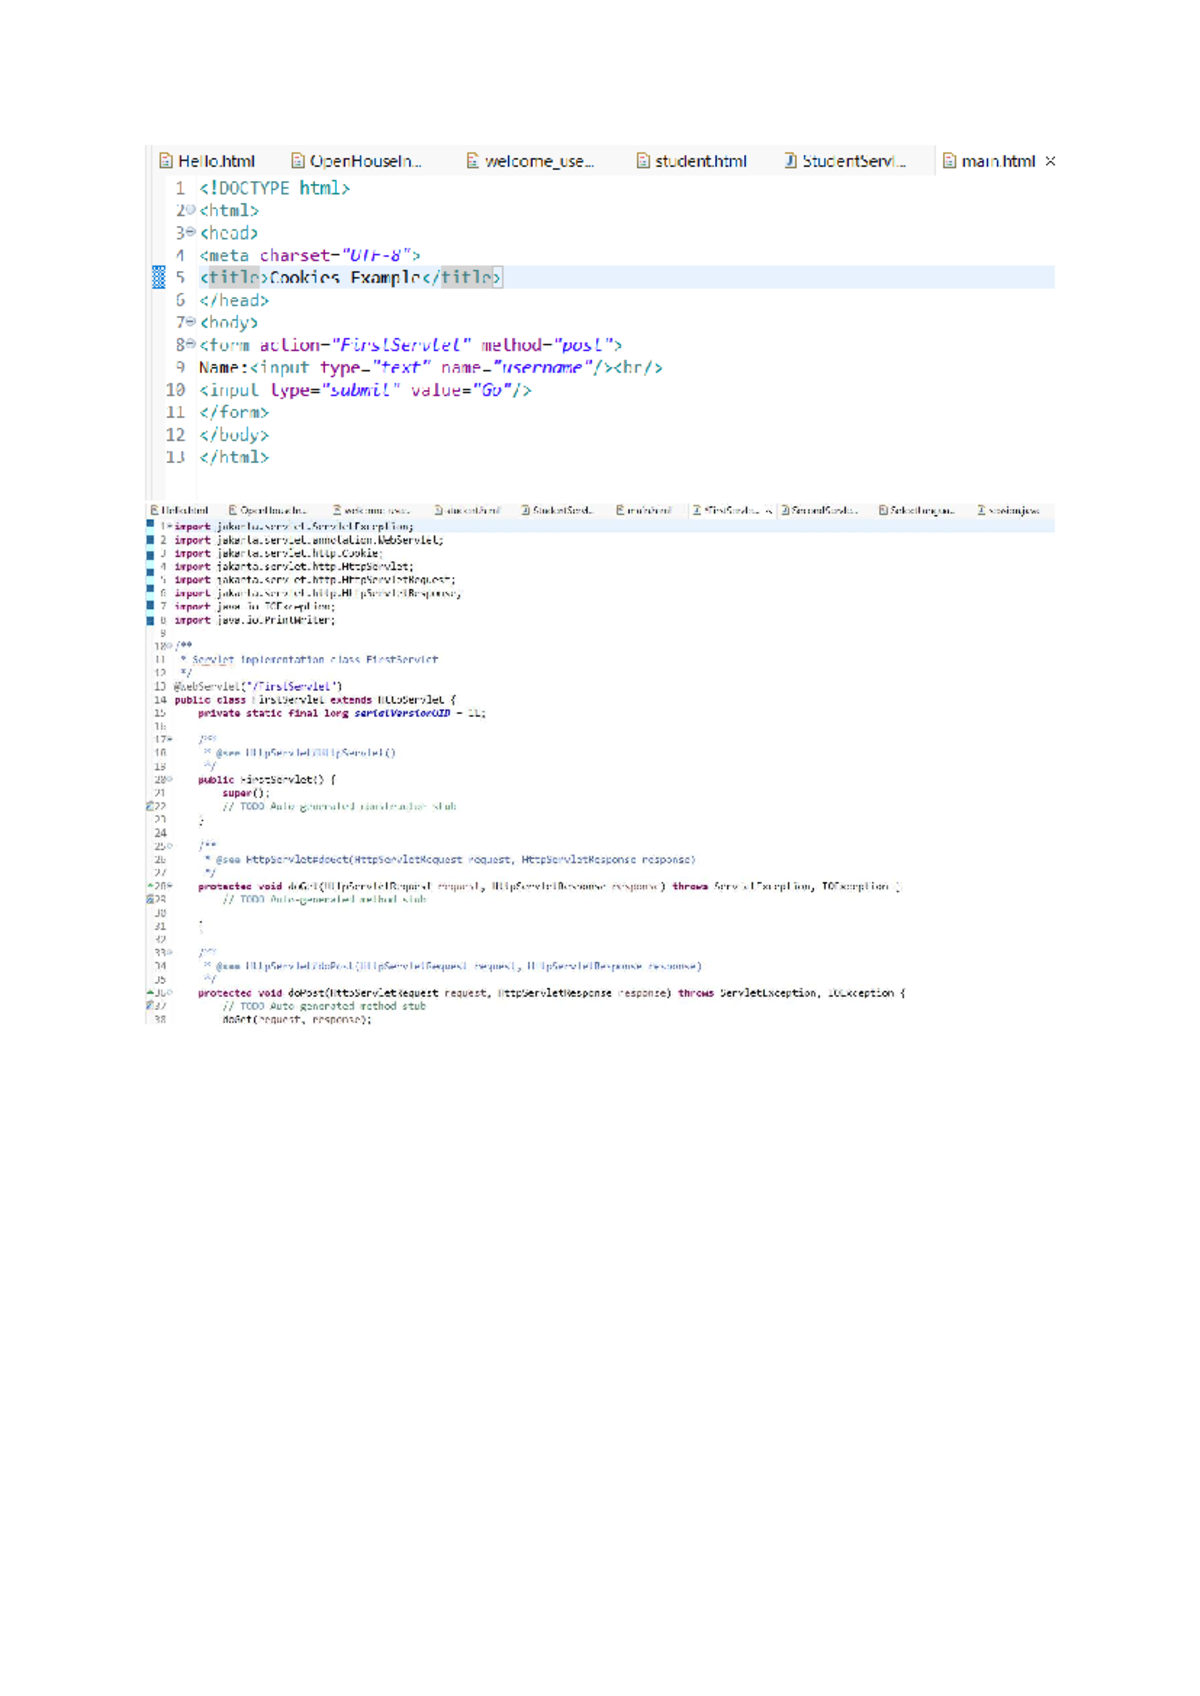Screen dimensions: 1200x1696
Task: Close the main.html tab
Action: coord(1050,161)
